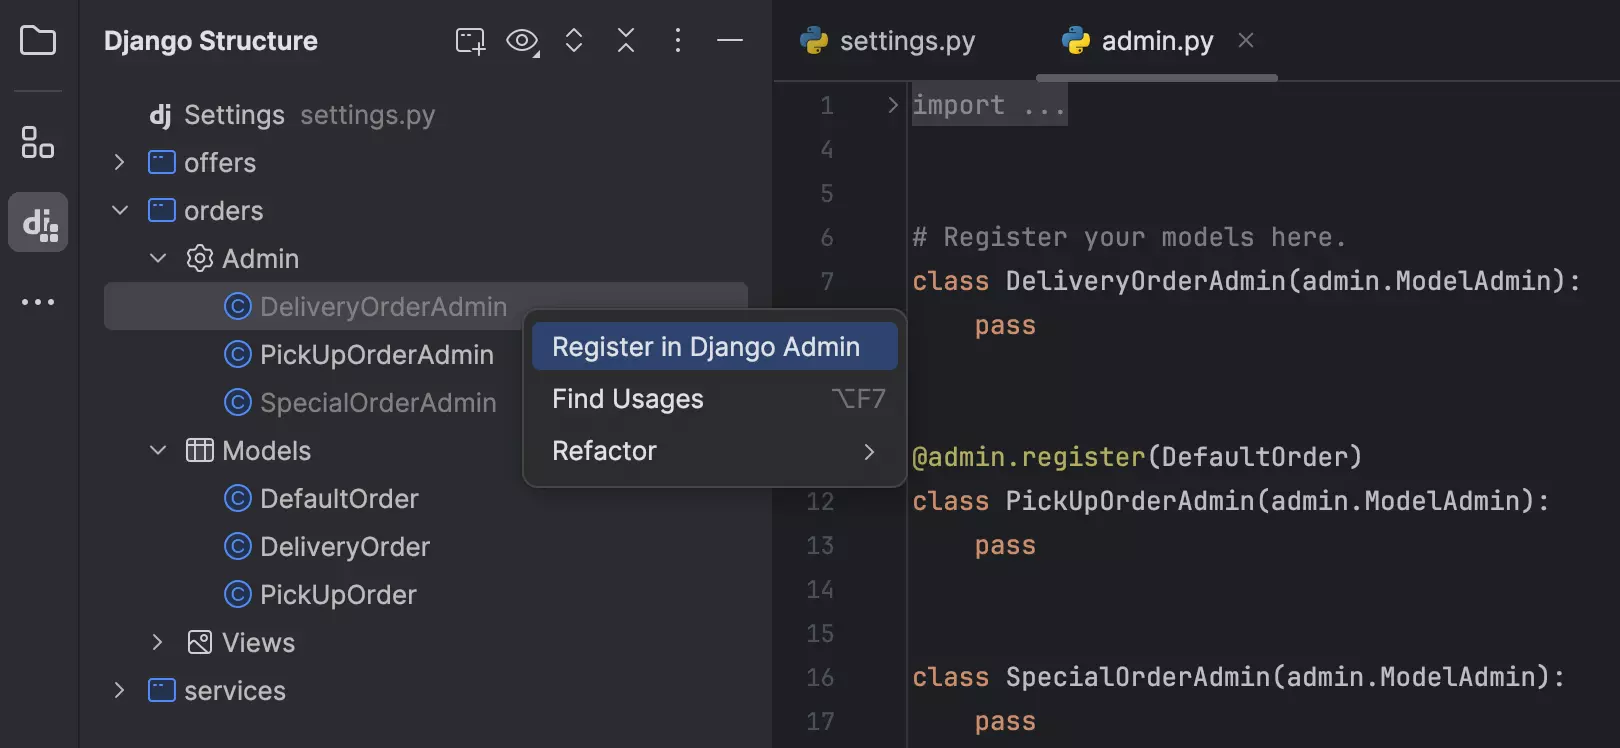Unfold the collapsed import block
The image size is (1620, 748).
click(892, 105)
